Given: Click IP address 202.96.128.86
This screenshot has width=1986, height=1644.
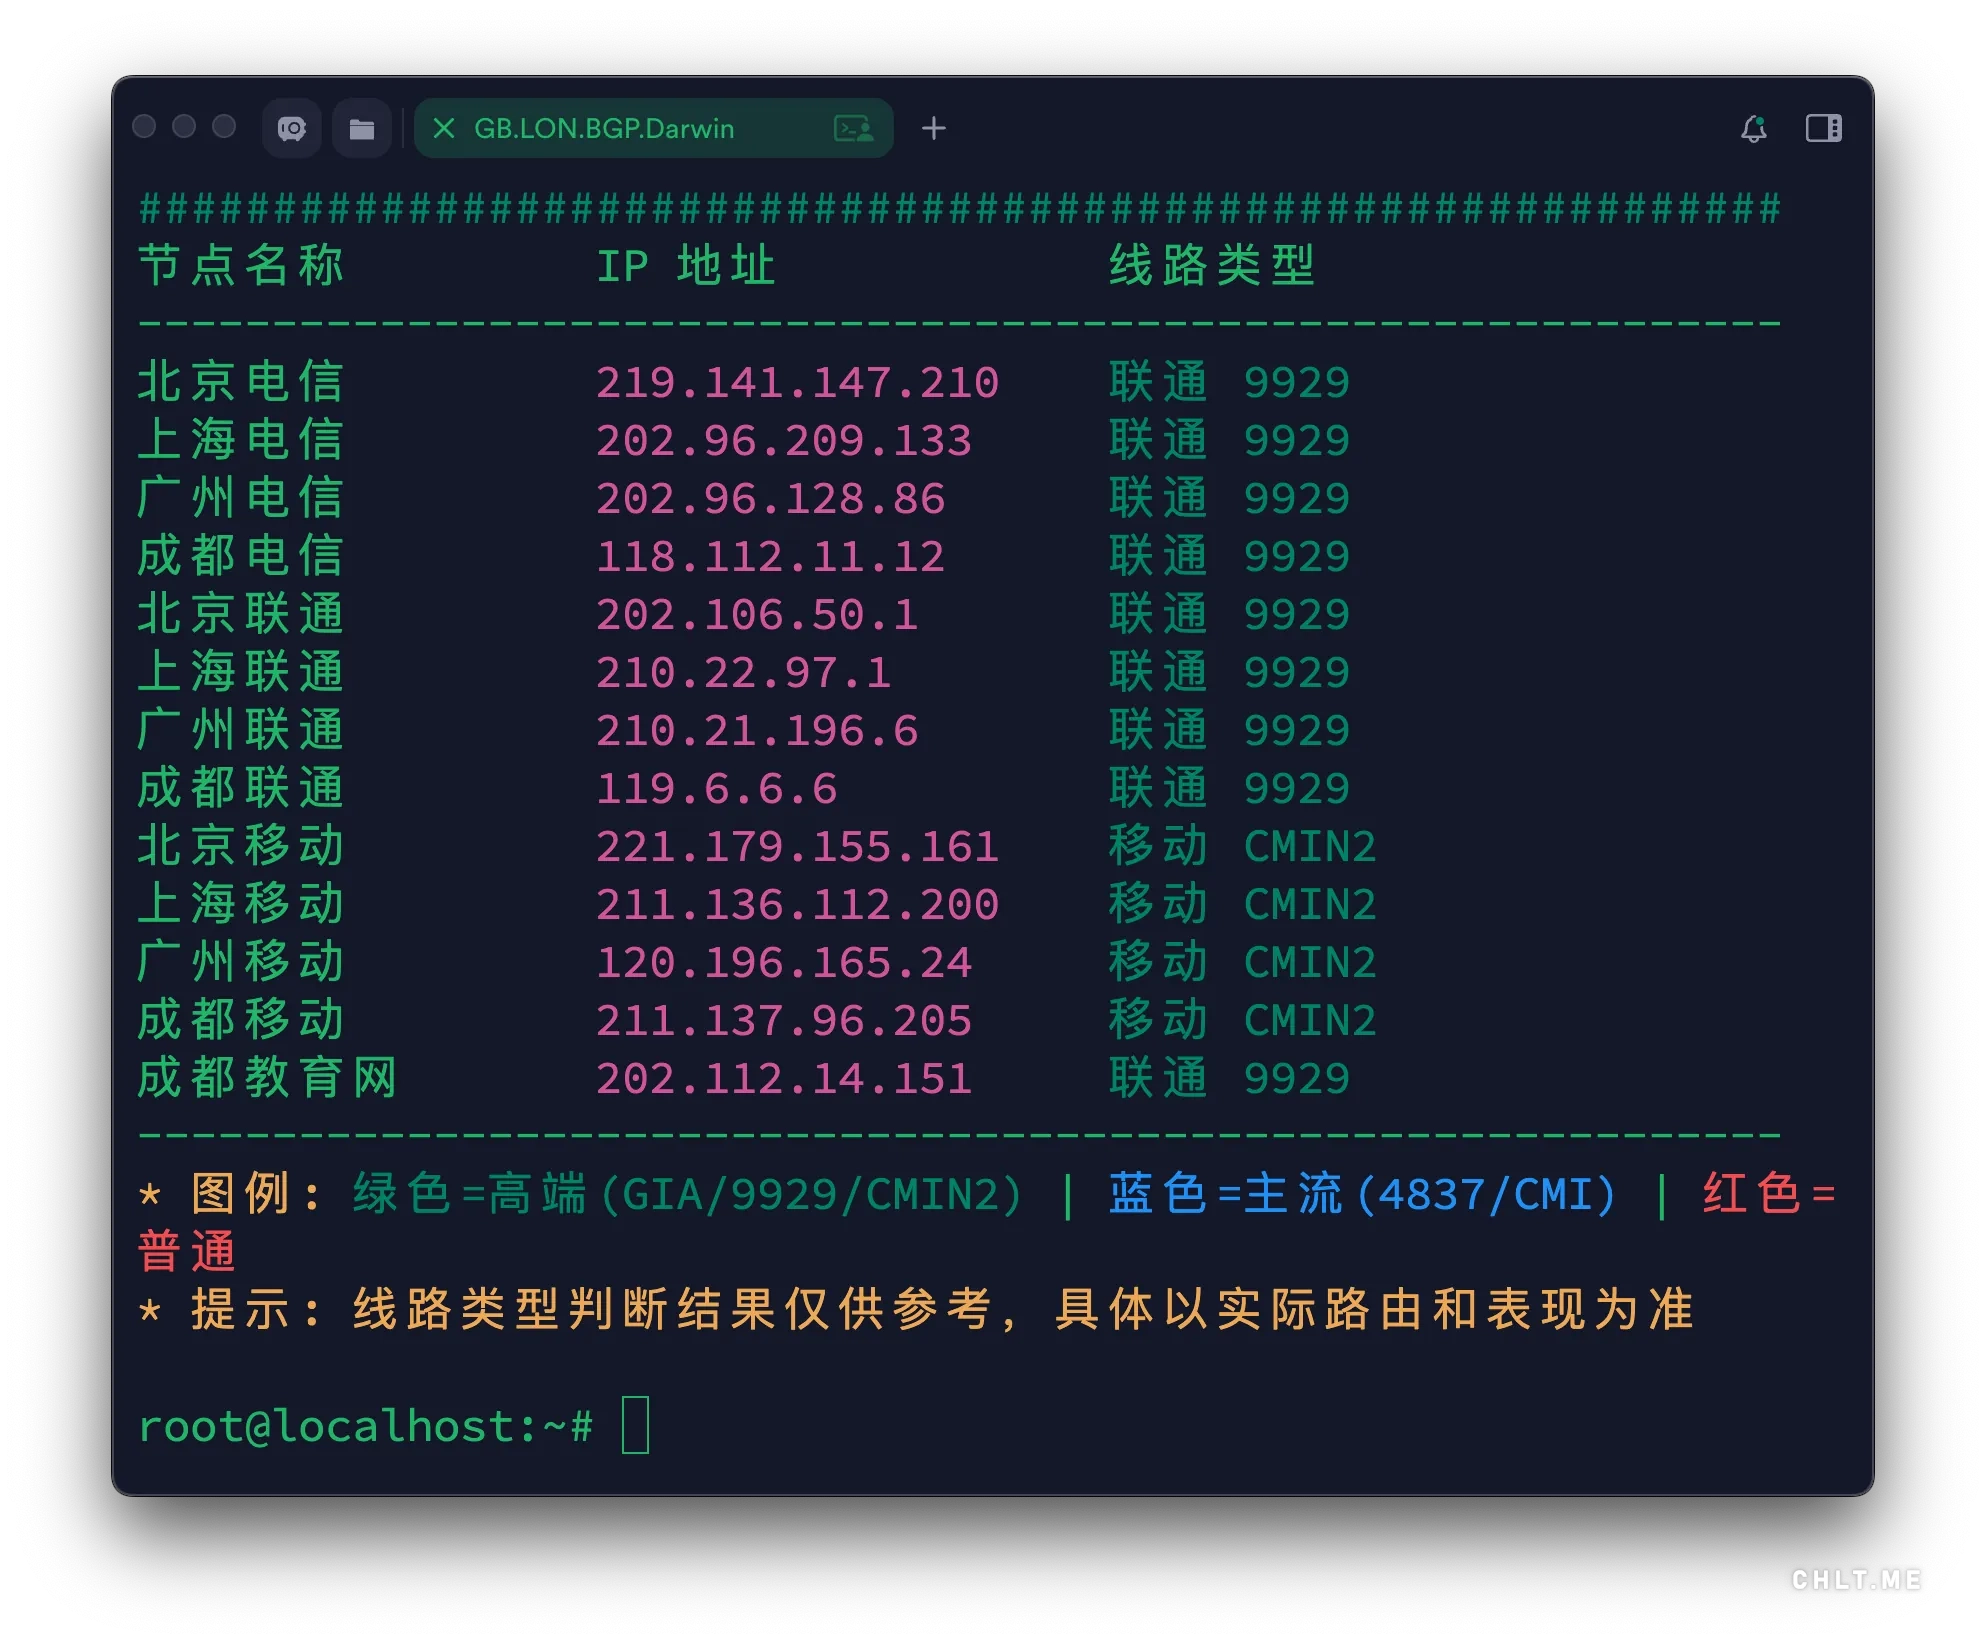Looking at the screenshot, I should pos(770,499).
